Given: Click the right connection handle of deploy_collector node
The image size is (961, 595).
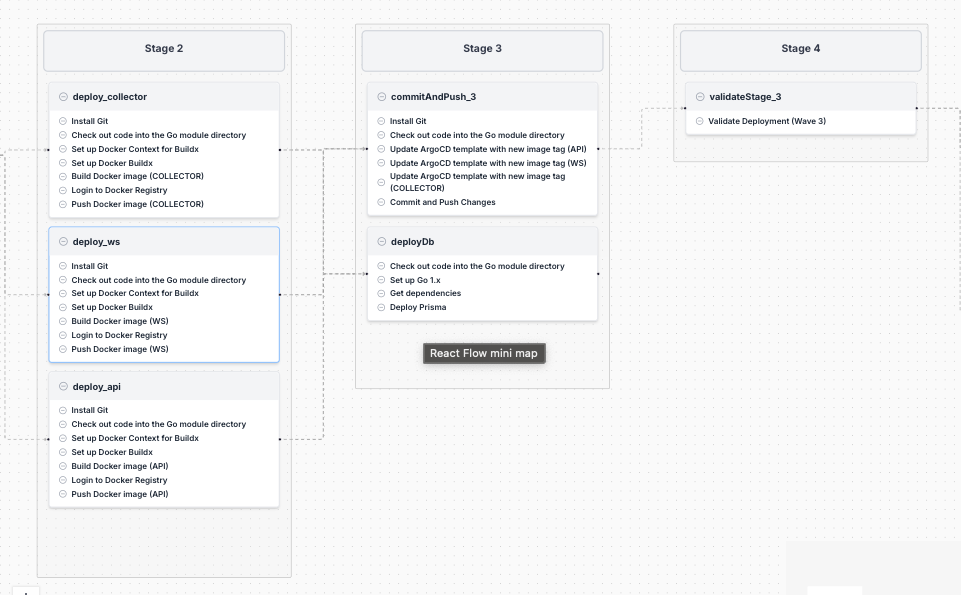Looking at the screenshot, I should pos(279,150).
